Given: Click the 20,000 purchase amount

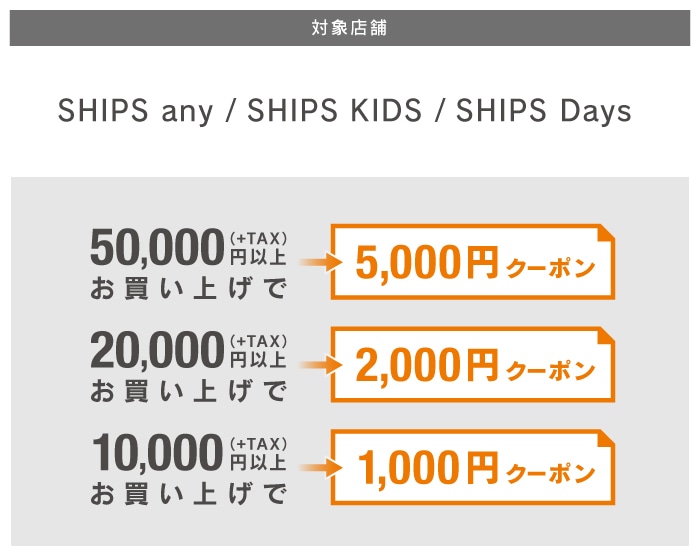Looking at the screenshot, I should (x=155, y=350).
